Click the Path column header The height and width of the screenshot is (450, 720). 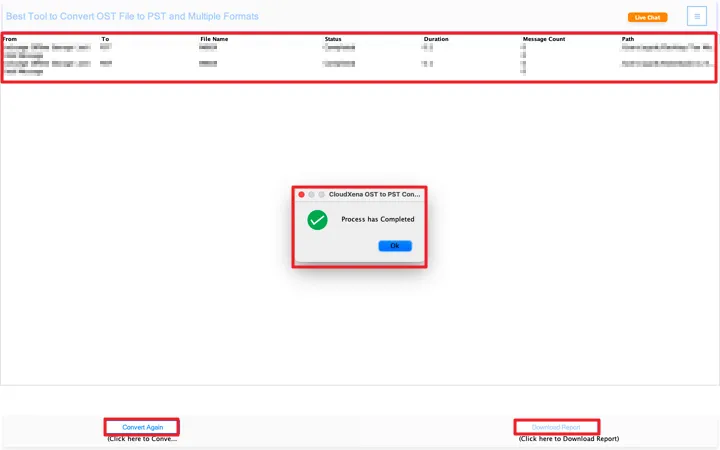tap(628, 39)
